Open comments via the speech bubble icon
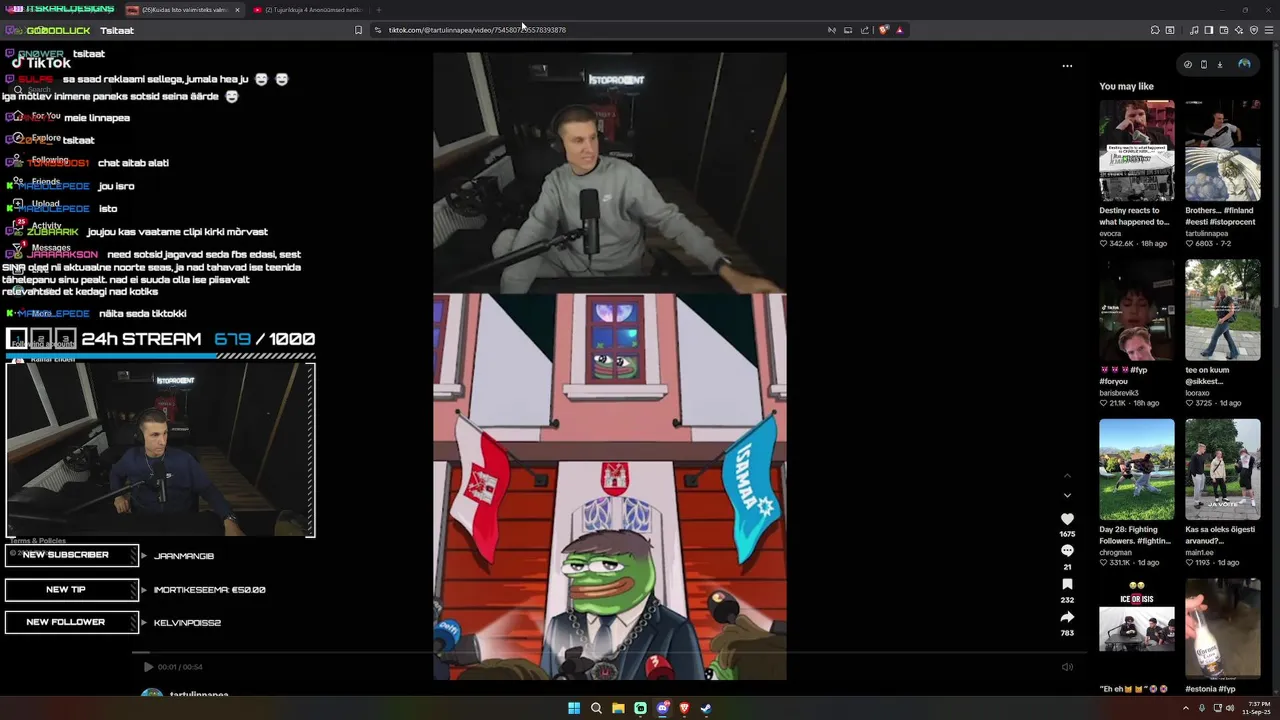 point(1067,551)
